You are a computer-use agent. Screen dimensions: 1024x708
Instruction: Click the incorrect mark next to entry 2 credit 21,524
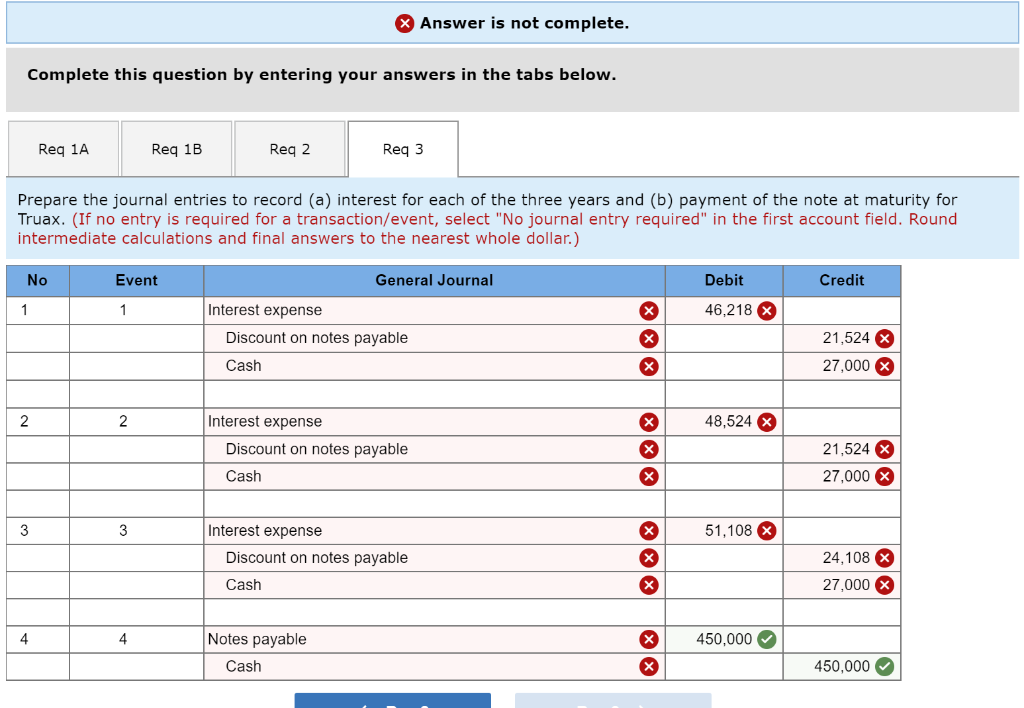(x=884, y=449)
